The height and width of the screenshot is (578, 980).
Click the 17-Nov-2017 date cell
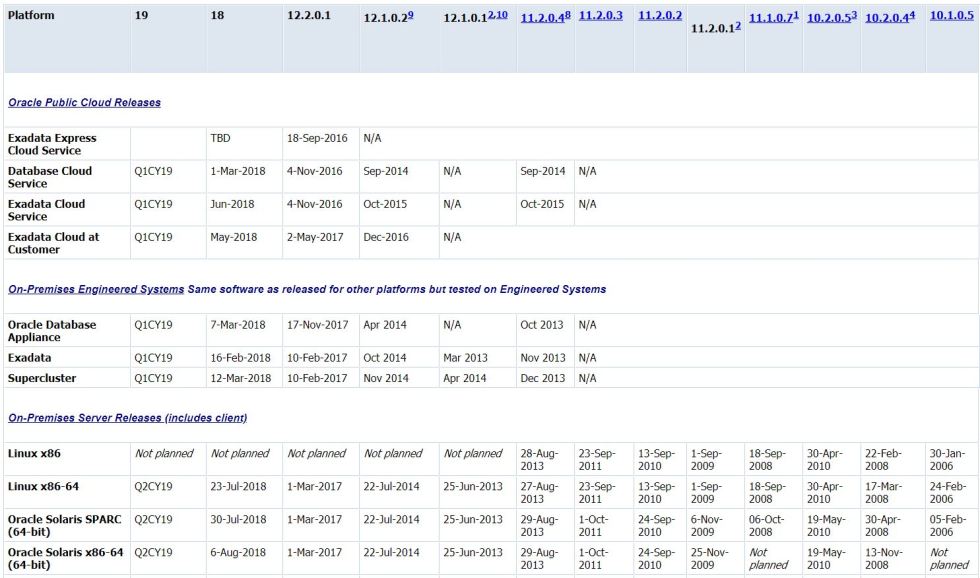tap(318, 325)
